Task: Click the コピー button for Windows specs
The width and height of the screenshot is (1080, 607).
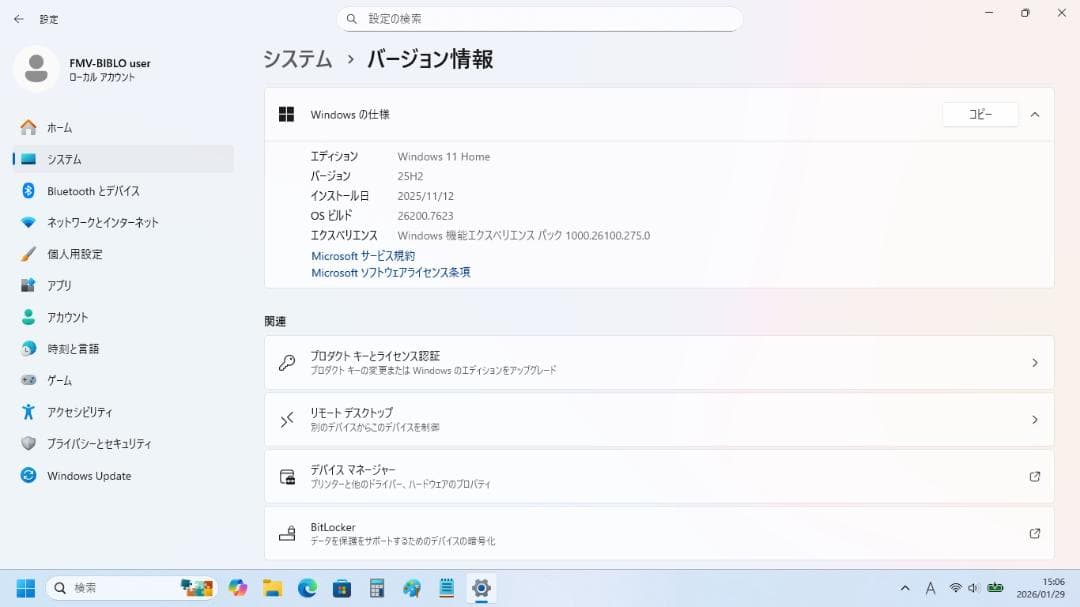Action: click(x=979, y=114)
